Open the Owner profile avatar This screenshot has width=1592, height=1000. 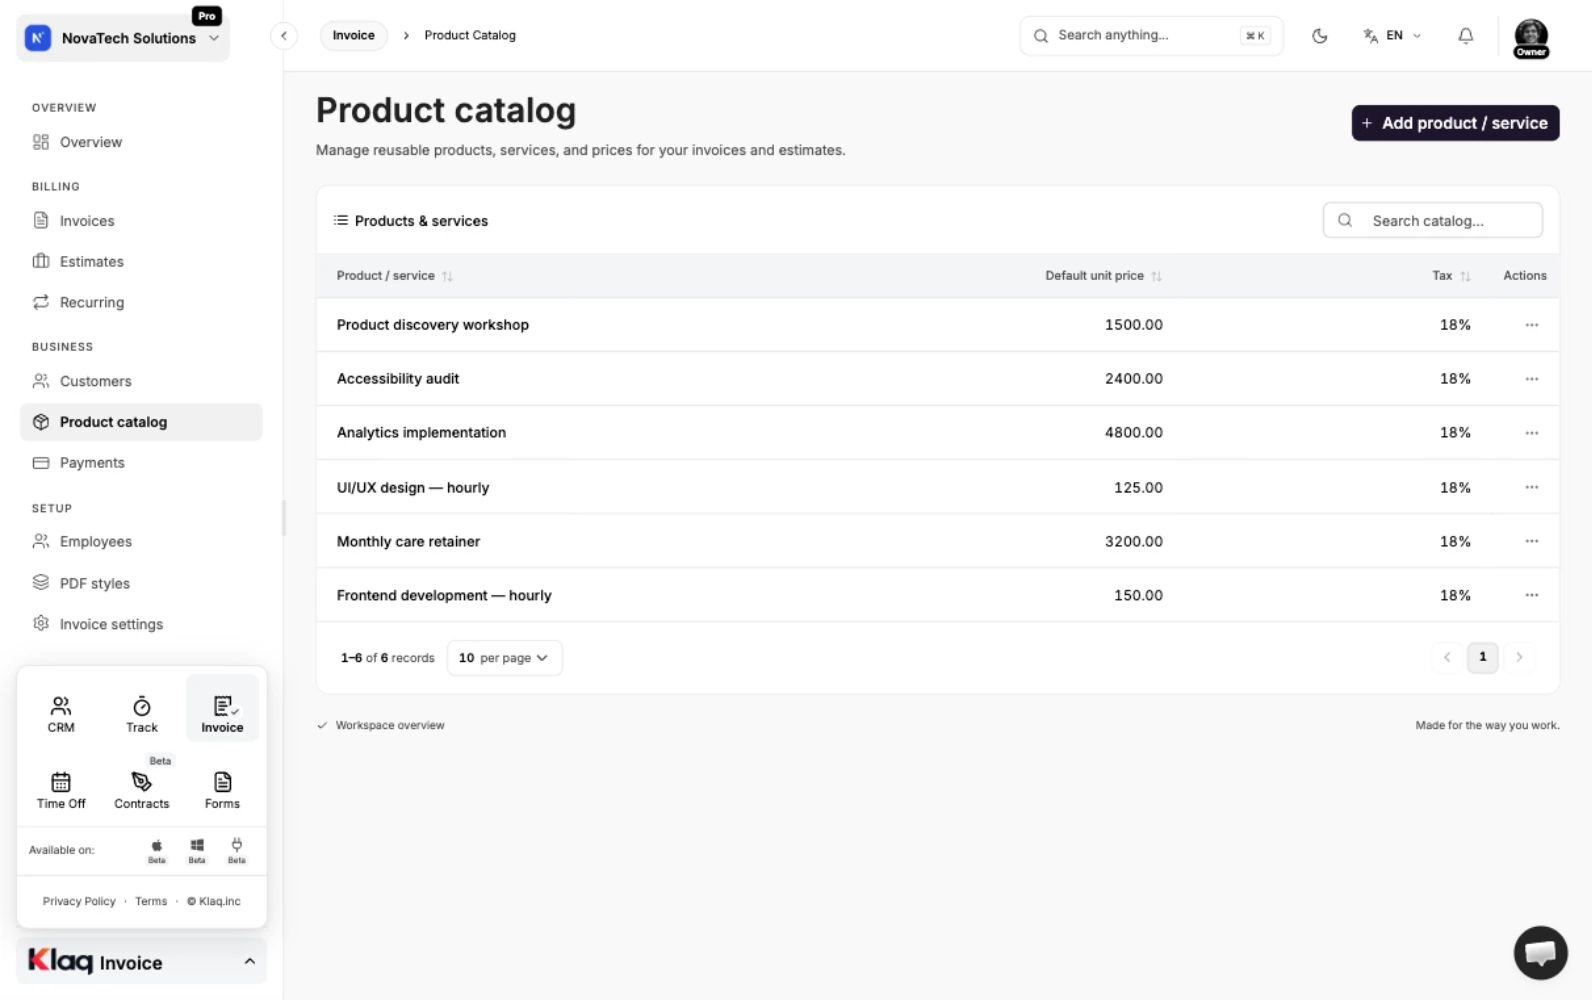(x=1531, y=38)
